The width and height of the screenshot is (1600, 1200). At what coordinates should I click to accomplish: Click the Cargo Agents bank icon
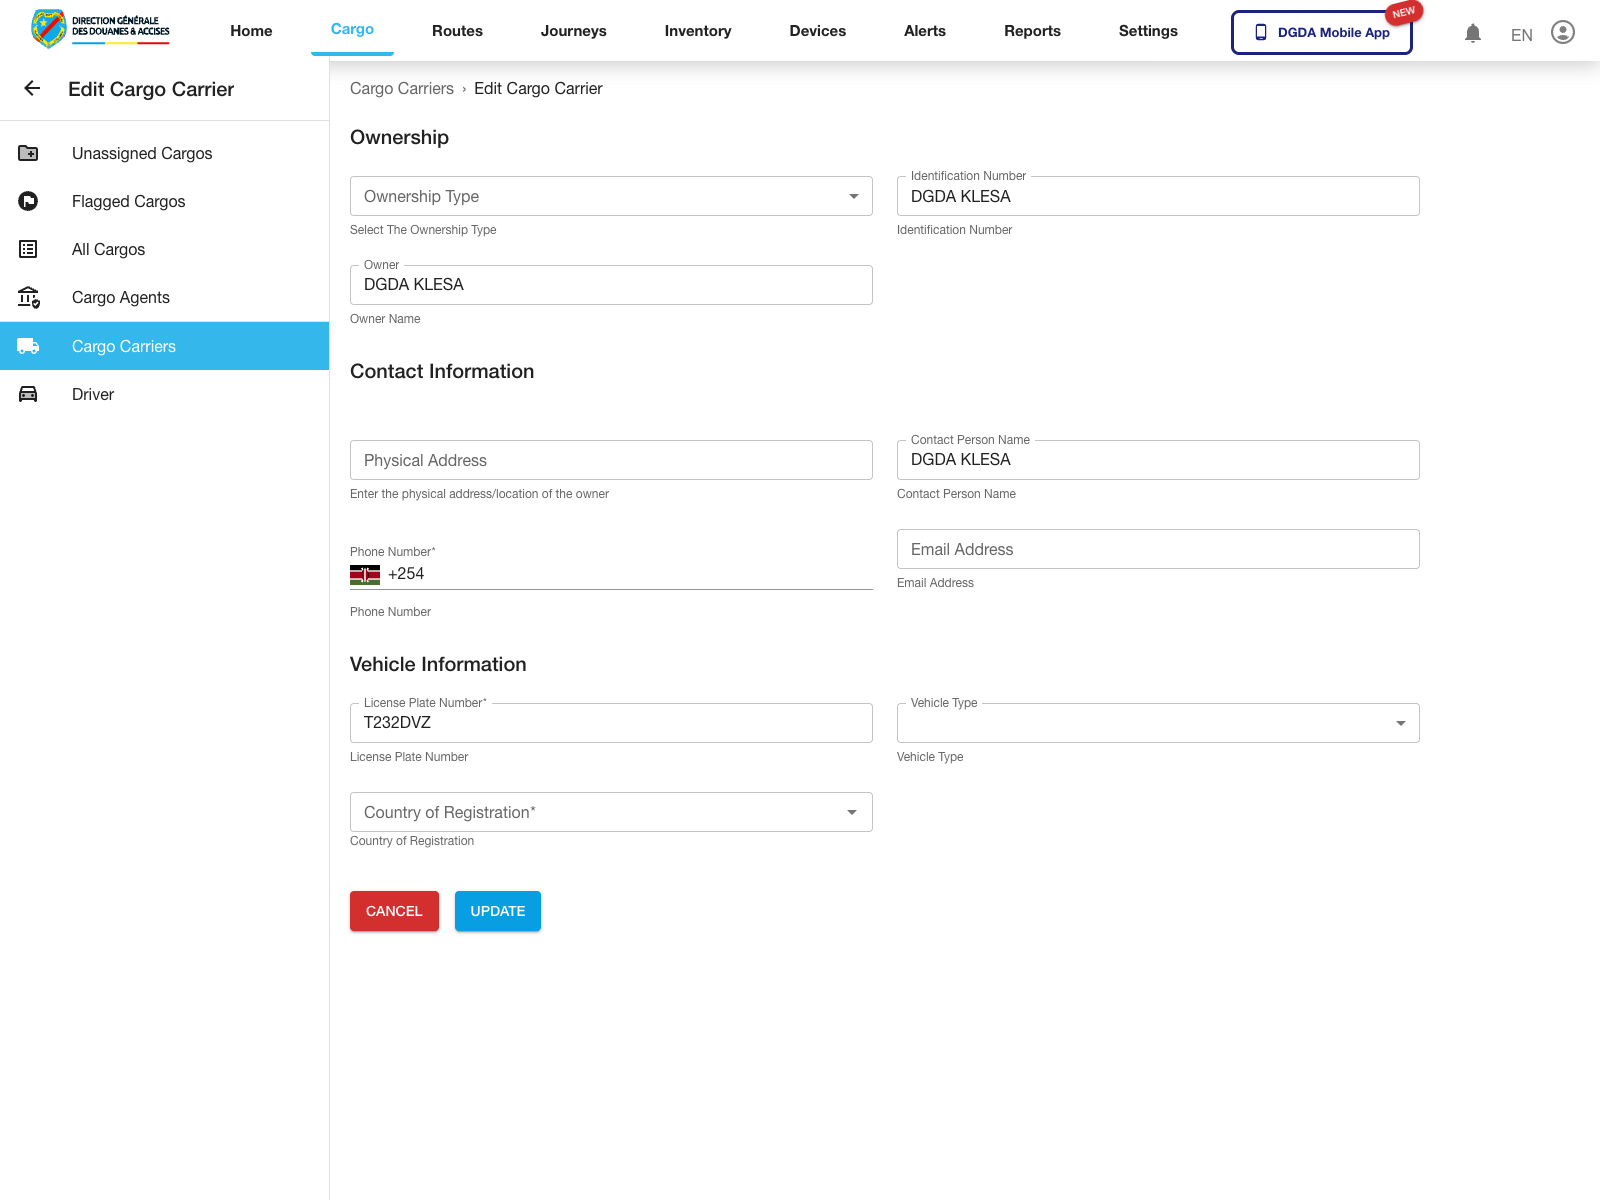28,297
